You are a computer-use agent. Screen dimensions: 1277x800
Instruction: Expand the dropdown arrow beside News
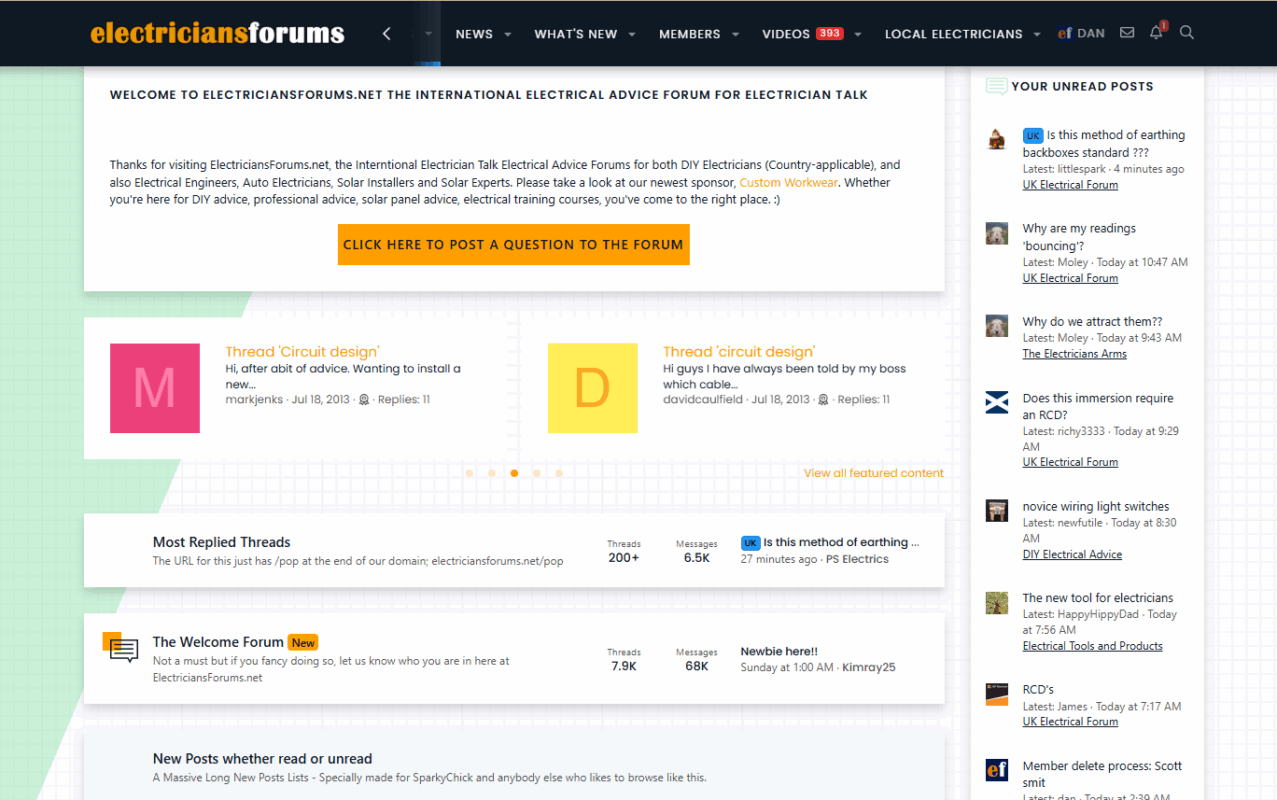[x=508, y=34]
